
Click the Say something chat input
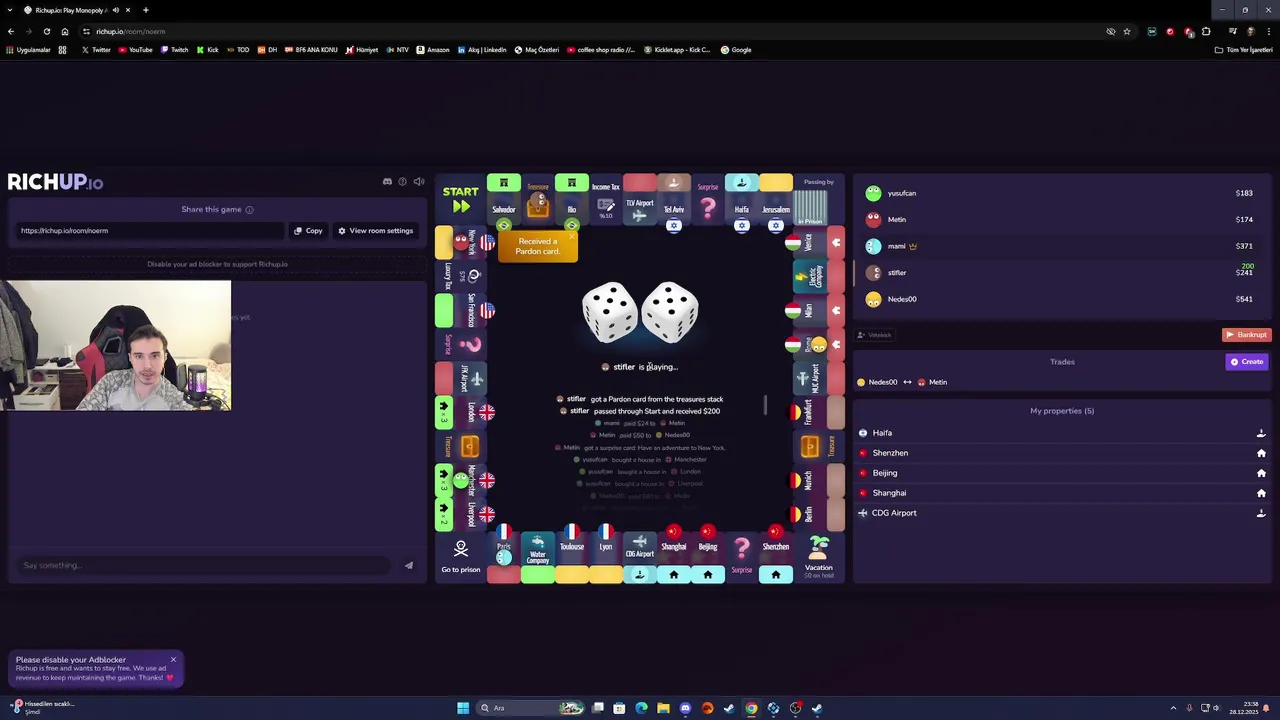[205, 566]
